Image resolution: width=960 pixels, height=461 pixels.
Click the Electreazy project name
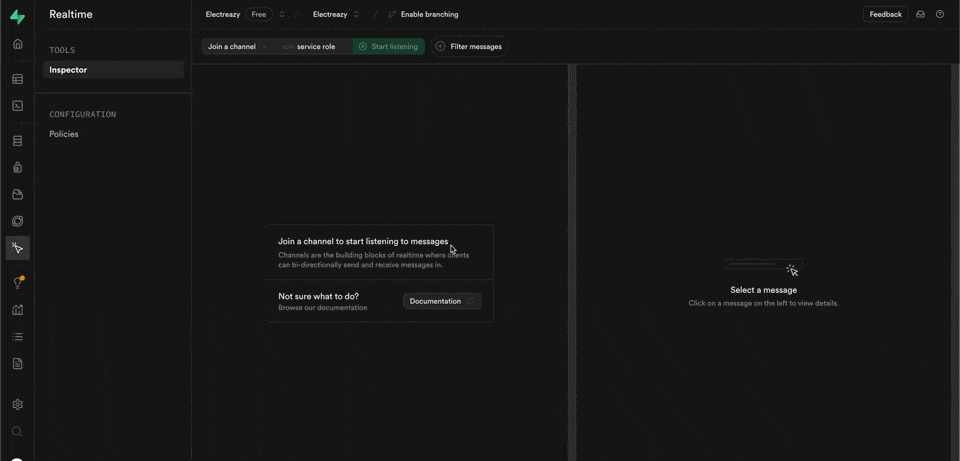click(x=330, y=14)
